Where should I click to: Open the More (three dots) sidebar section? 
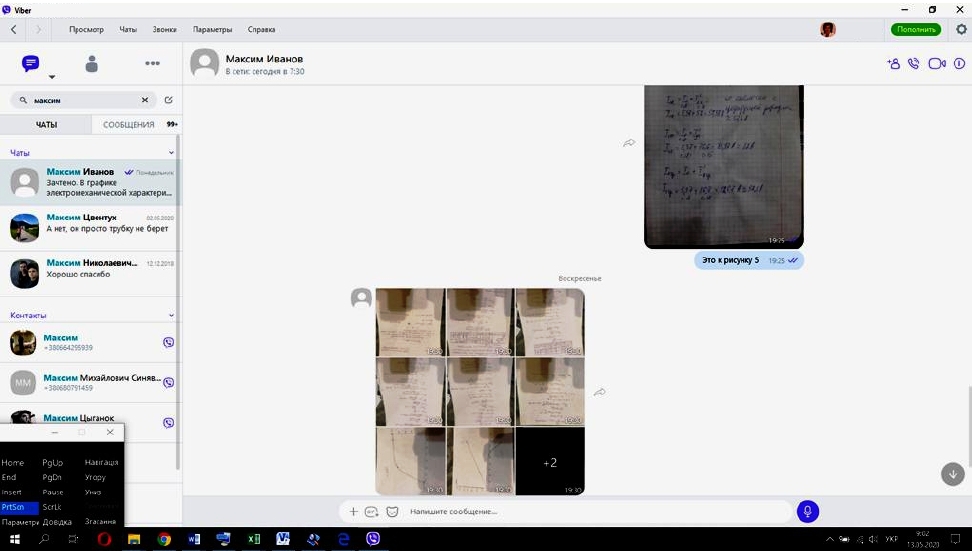coord(152,63)
